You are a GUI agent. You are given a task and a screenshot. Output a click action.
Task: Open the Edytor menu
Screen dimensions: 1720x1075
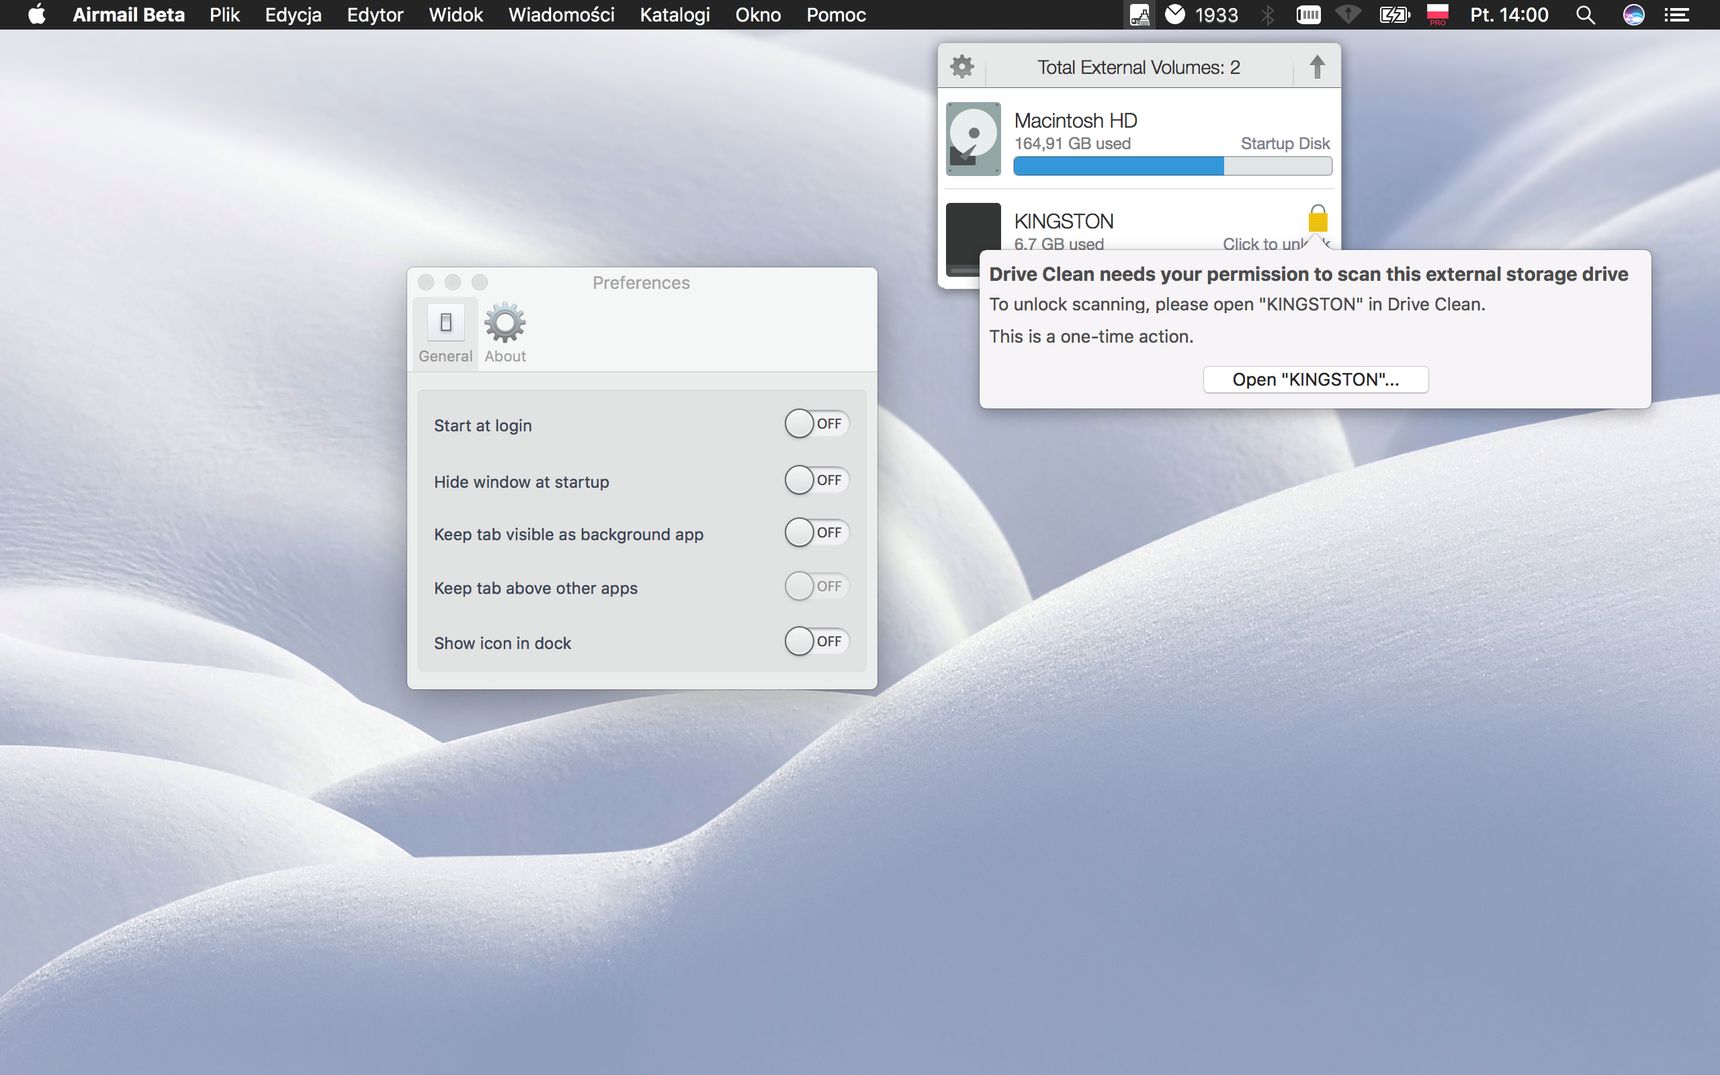(x=375, y=15)
